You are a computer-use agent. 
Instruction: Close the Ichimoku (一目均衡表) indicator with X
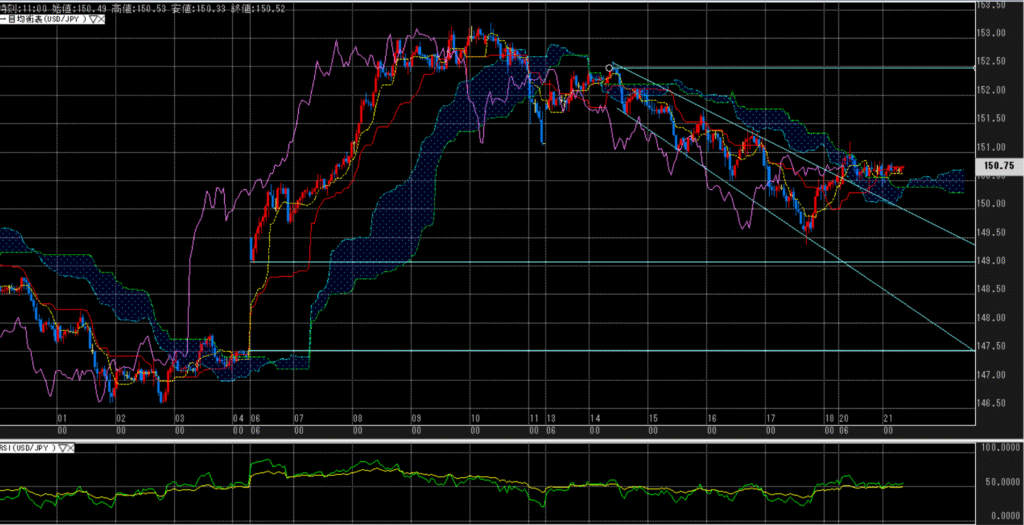pyautogui.click(x=103, y=19)
